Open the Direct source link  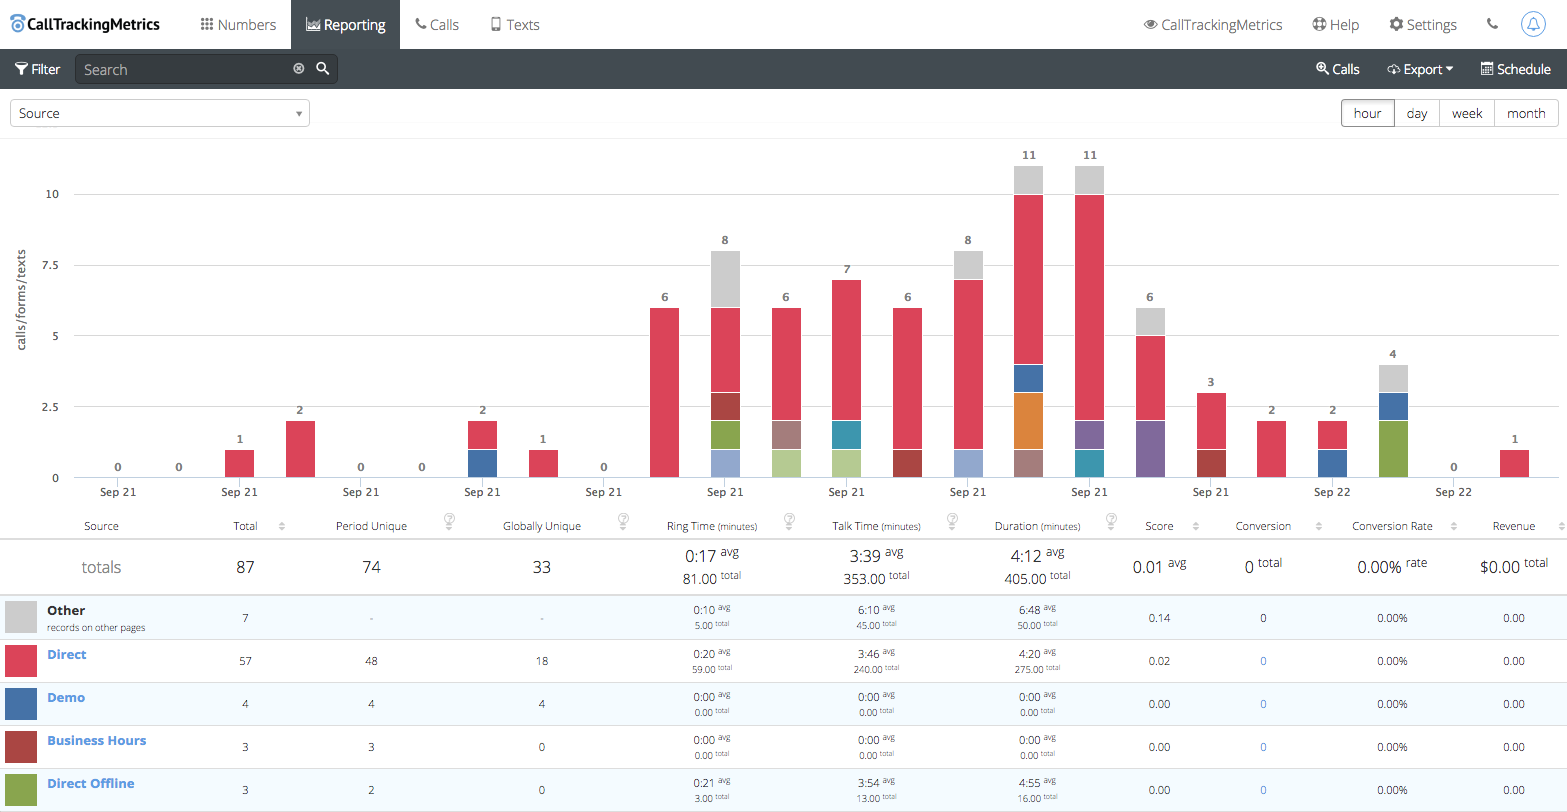(67, 654)
